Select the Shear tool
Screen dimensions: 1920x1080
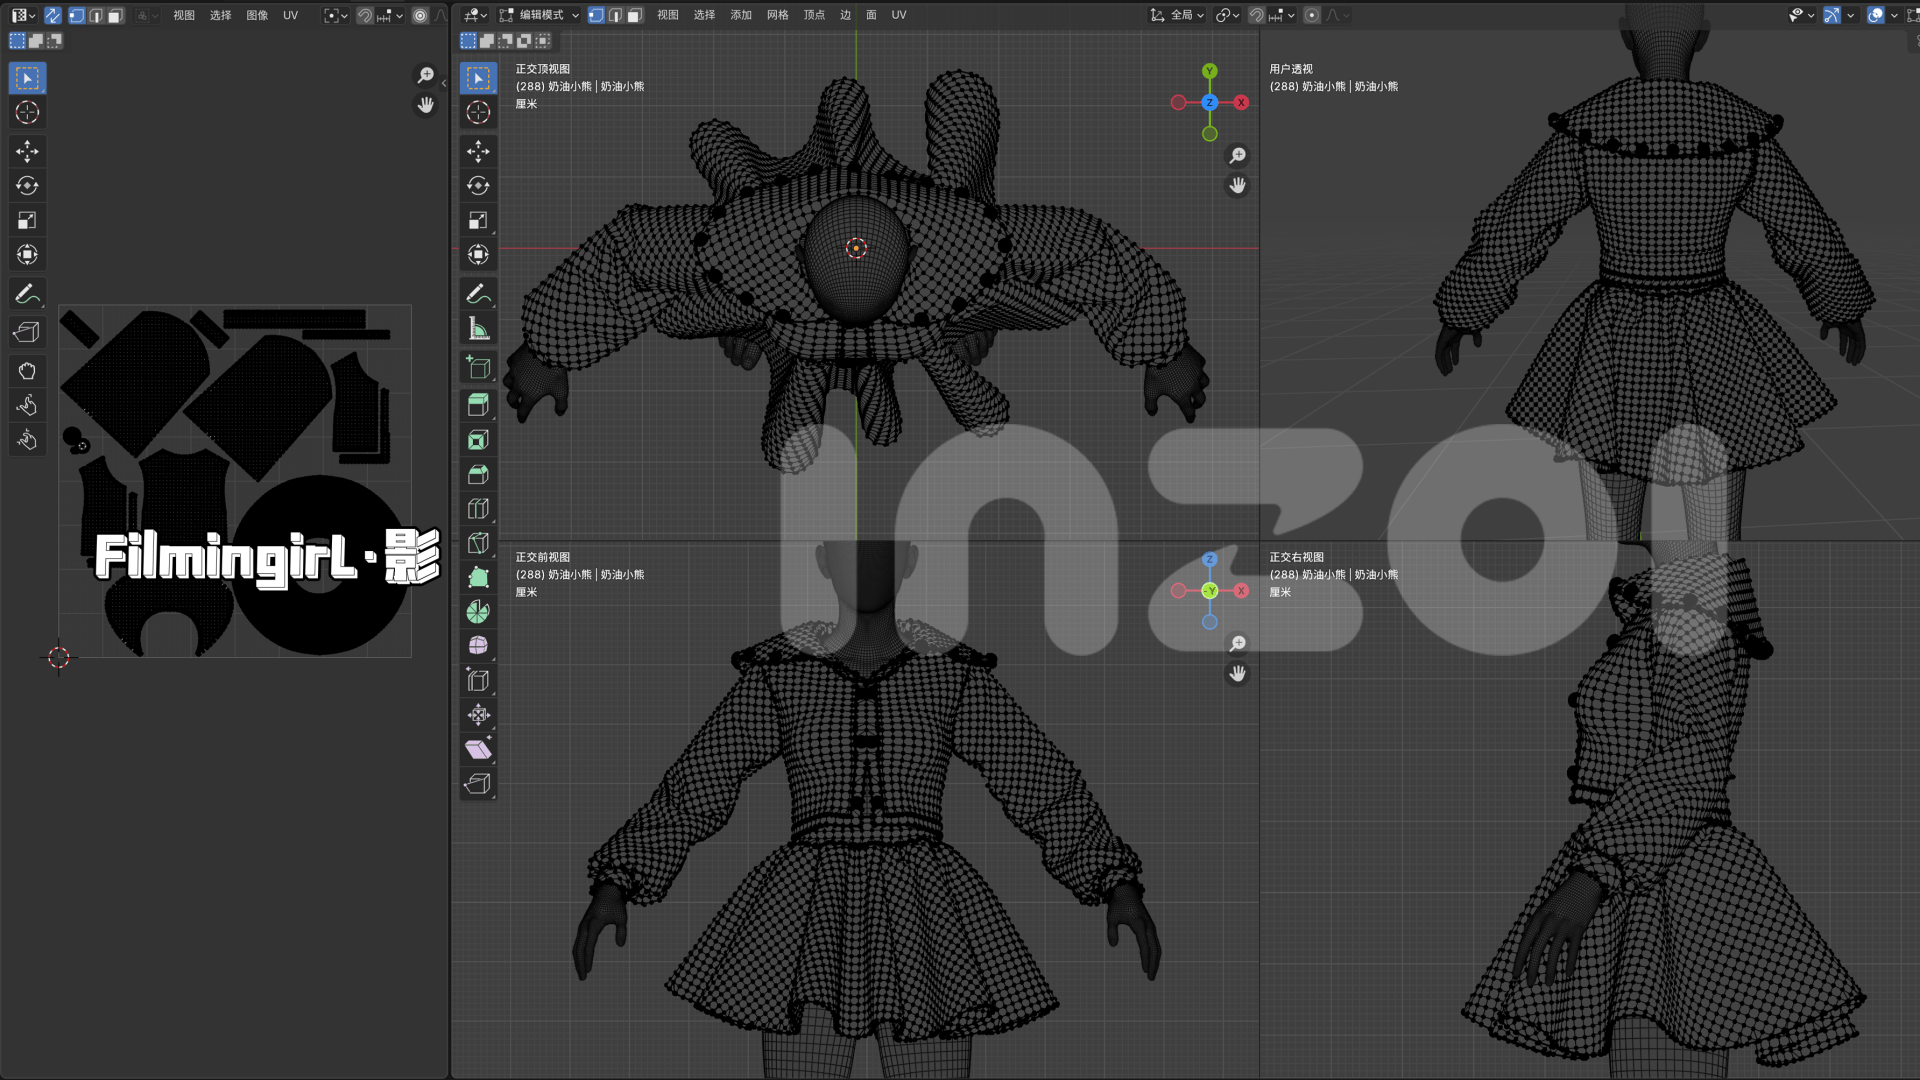coord(478,749)
